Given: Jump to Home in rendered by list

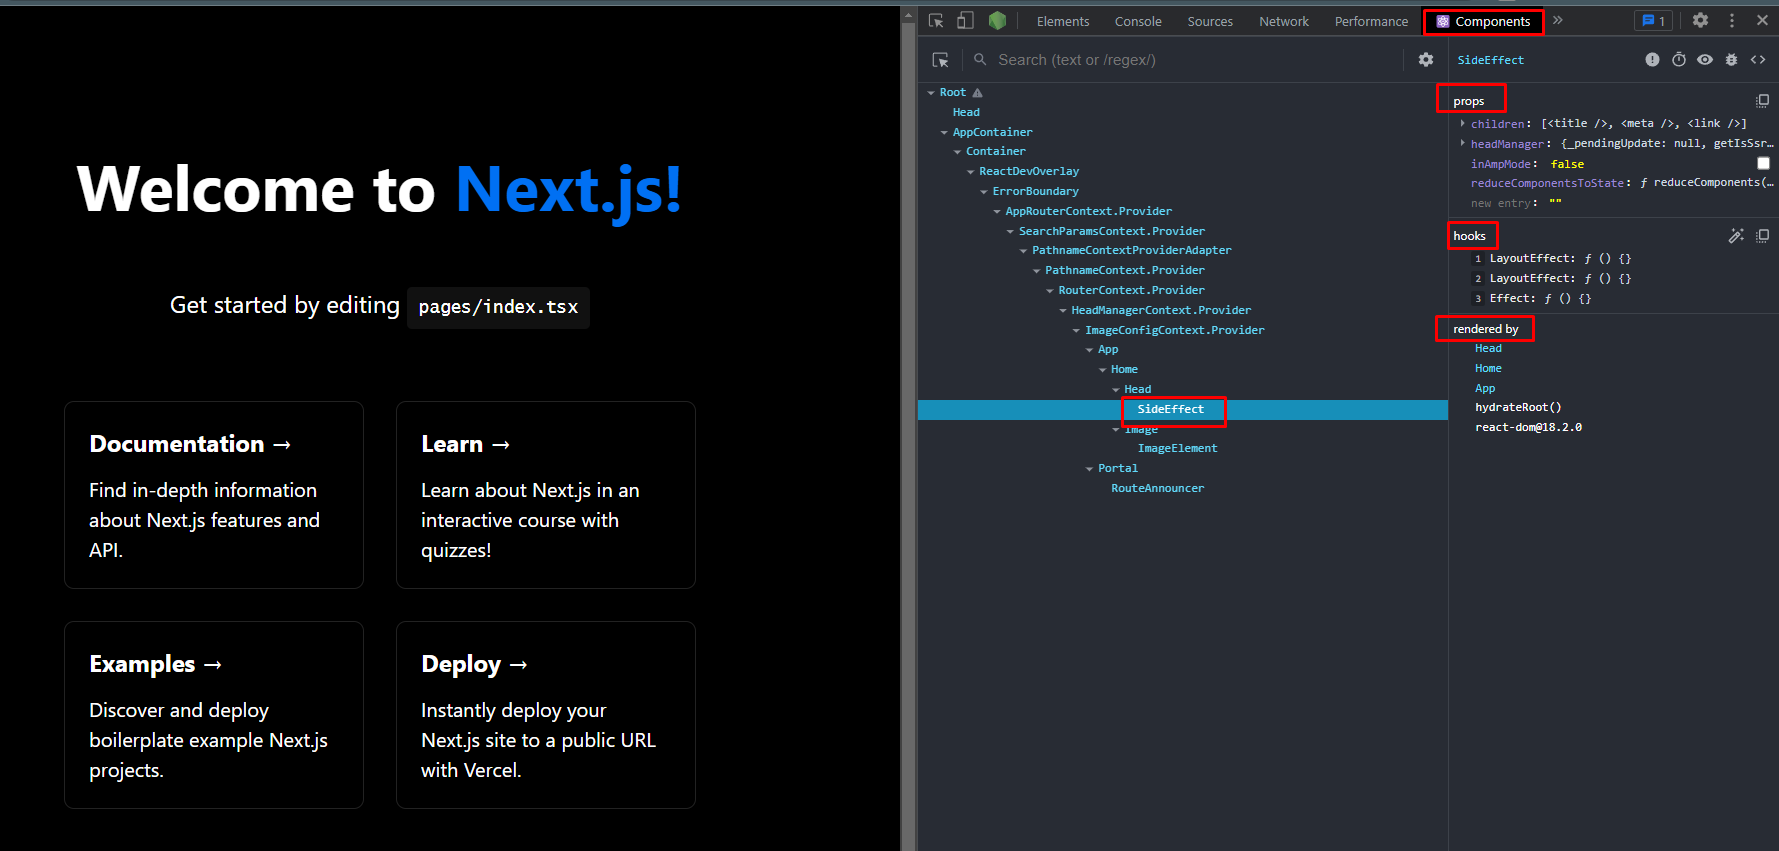Looking at the screenshot, I should 1488,369.
